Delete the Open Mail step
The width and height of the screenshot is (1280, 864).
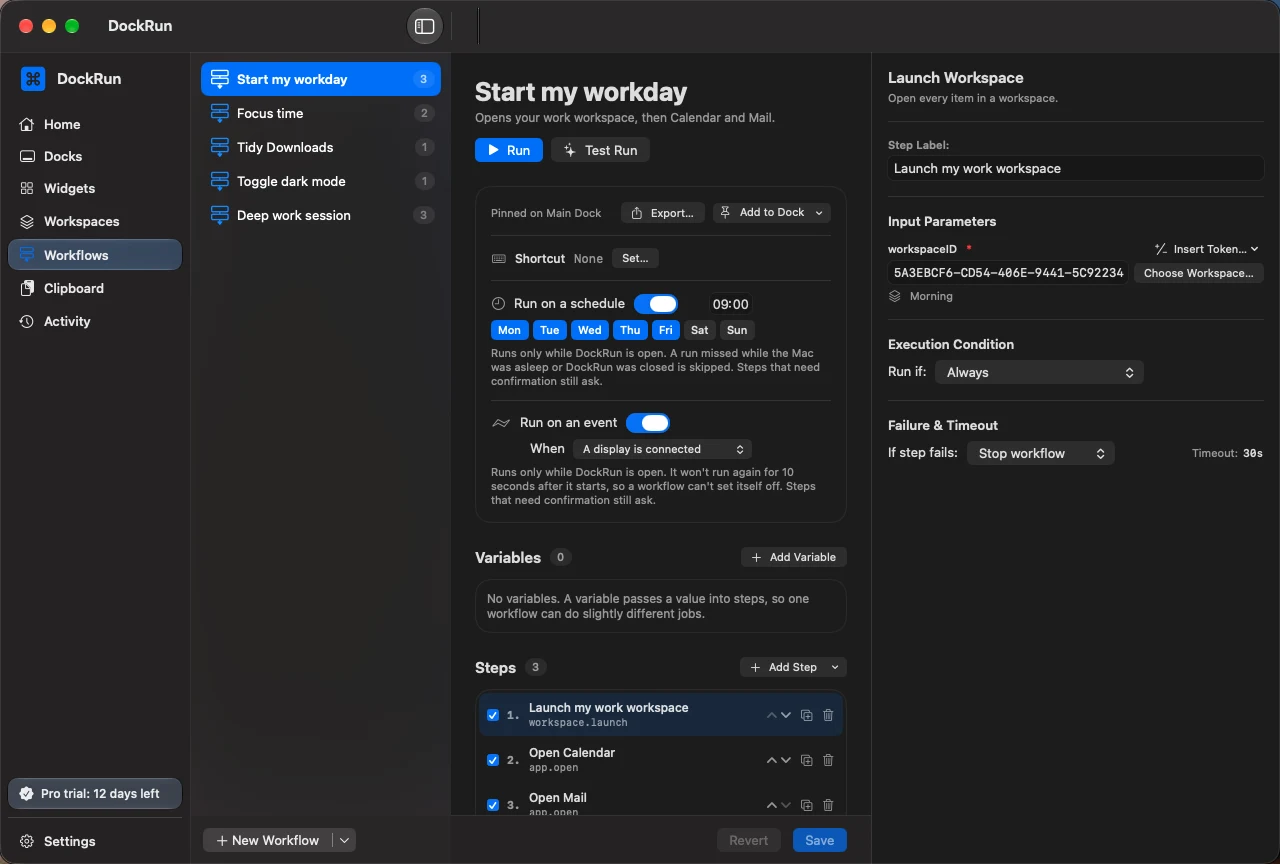point(828,805)
